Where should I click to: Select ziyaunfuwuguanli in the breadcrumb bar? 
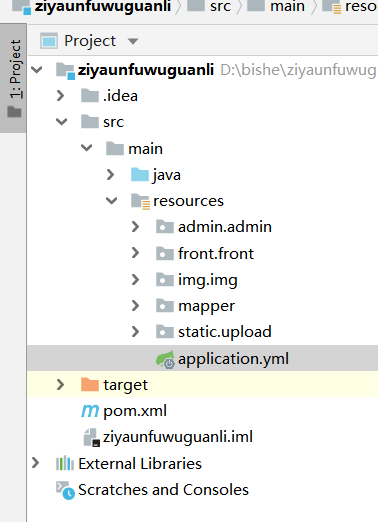103,6
